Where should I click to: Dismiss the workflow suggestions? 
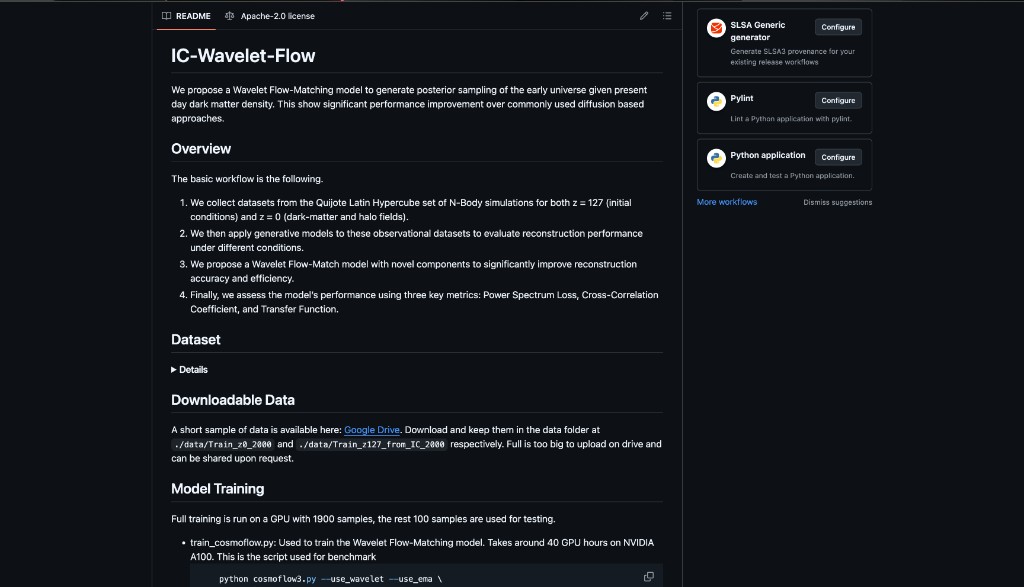(837, 202)
